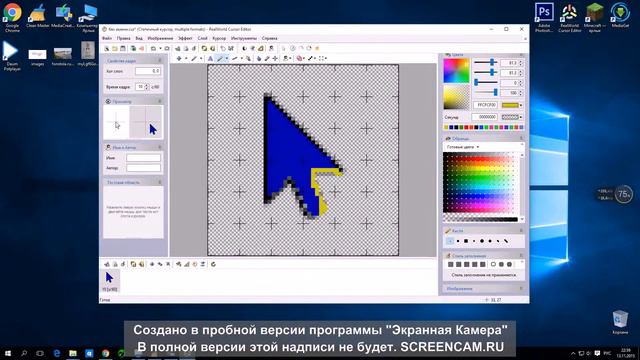This screenshot has width=640, height=360.
Task: Click the first icon in frames toolbar
Action: (107, 264)
